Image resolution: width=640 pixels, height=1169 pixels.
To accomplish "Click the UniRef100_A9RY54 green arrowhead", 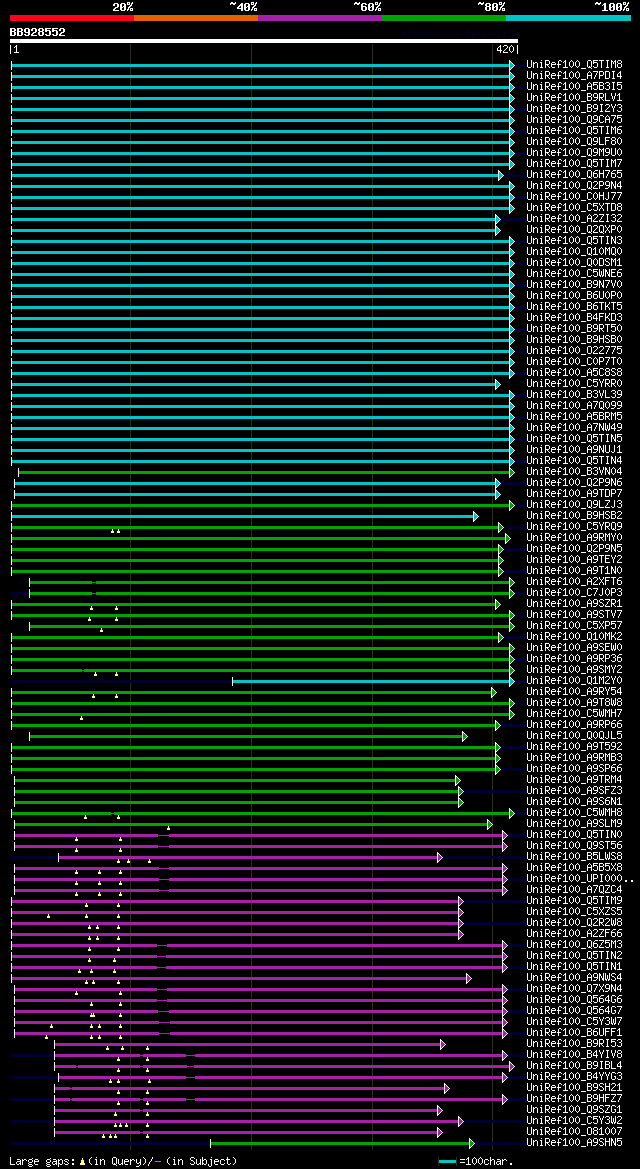I will (x=494, y=692).
